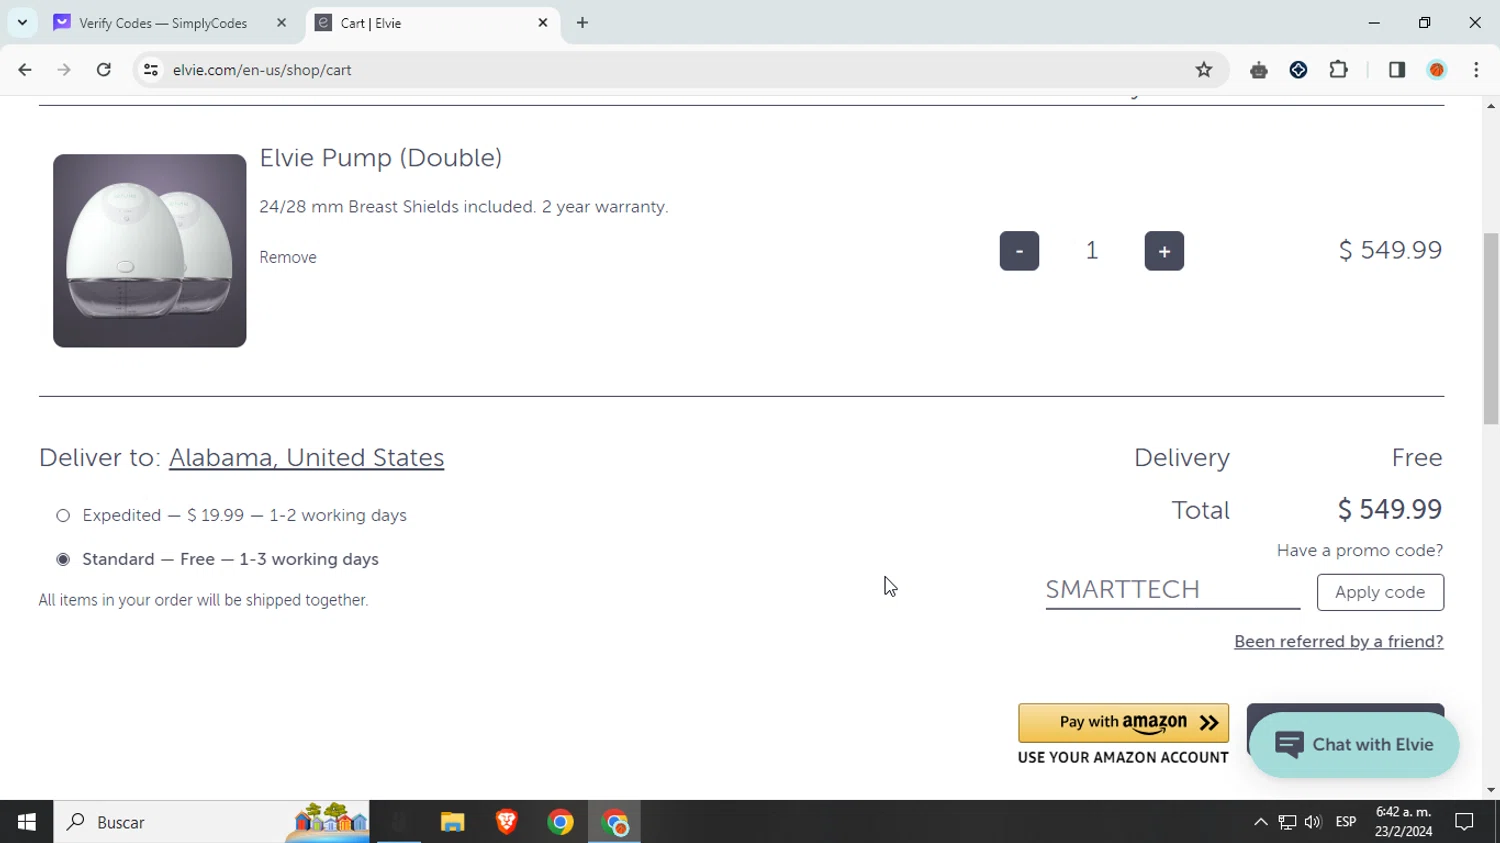Image resolution: width=1500 pixels, height=843 pixels.
Task: Open the Elvie Pump product image
Action: [x=150, y=251]
